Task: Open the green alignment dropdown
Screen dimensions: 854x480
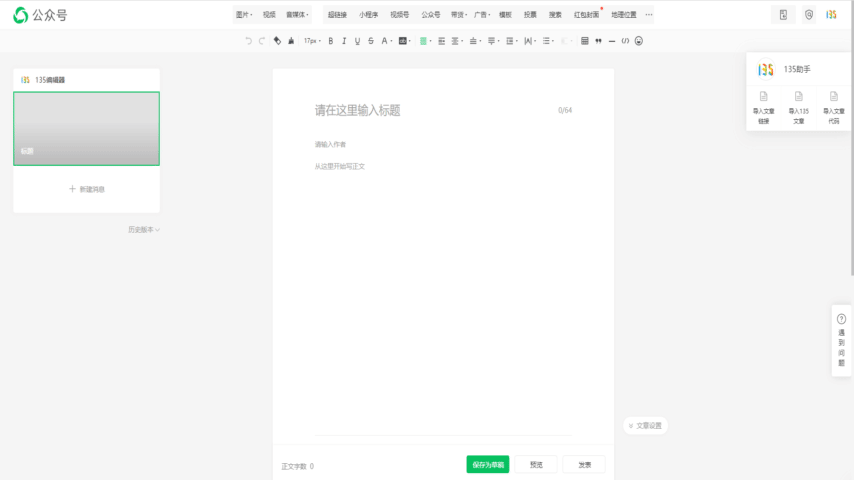Action: (425, 41)
